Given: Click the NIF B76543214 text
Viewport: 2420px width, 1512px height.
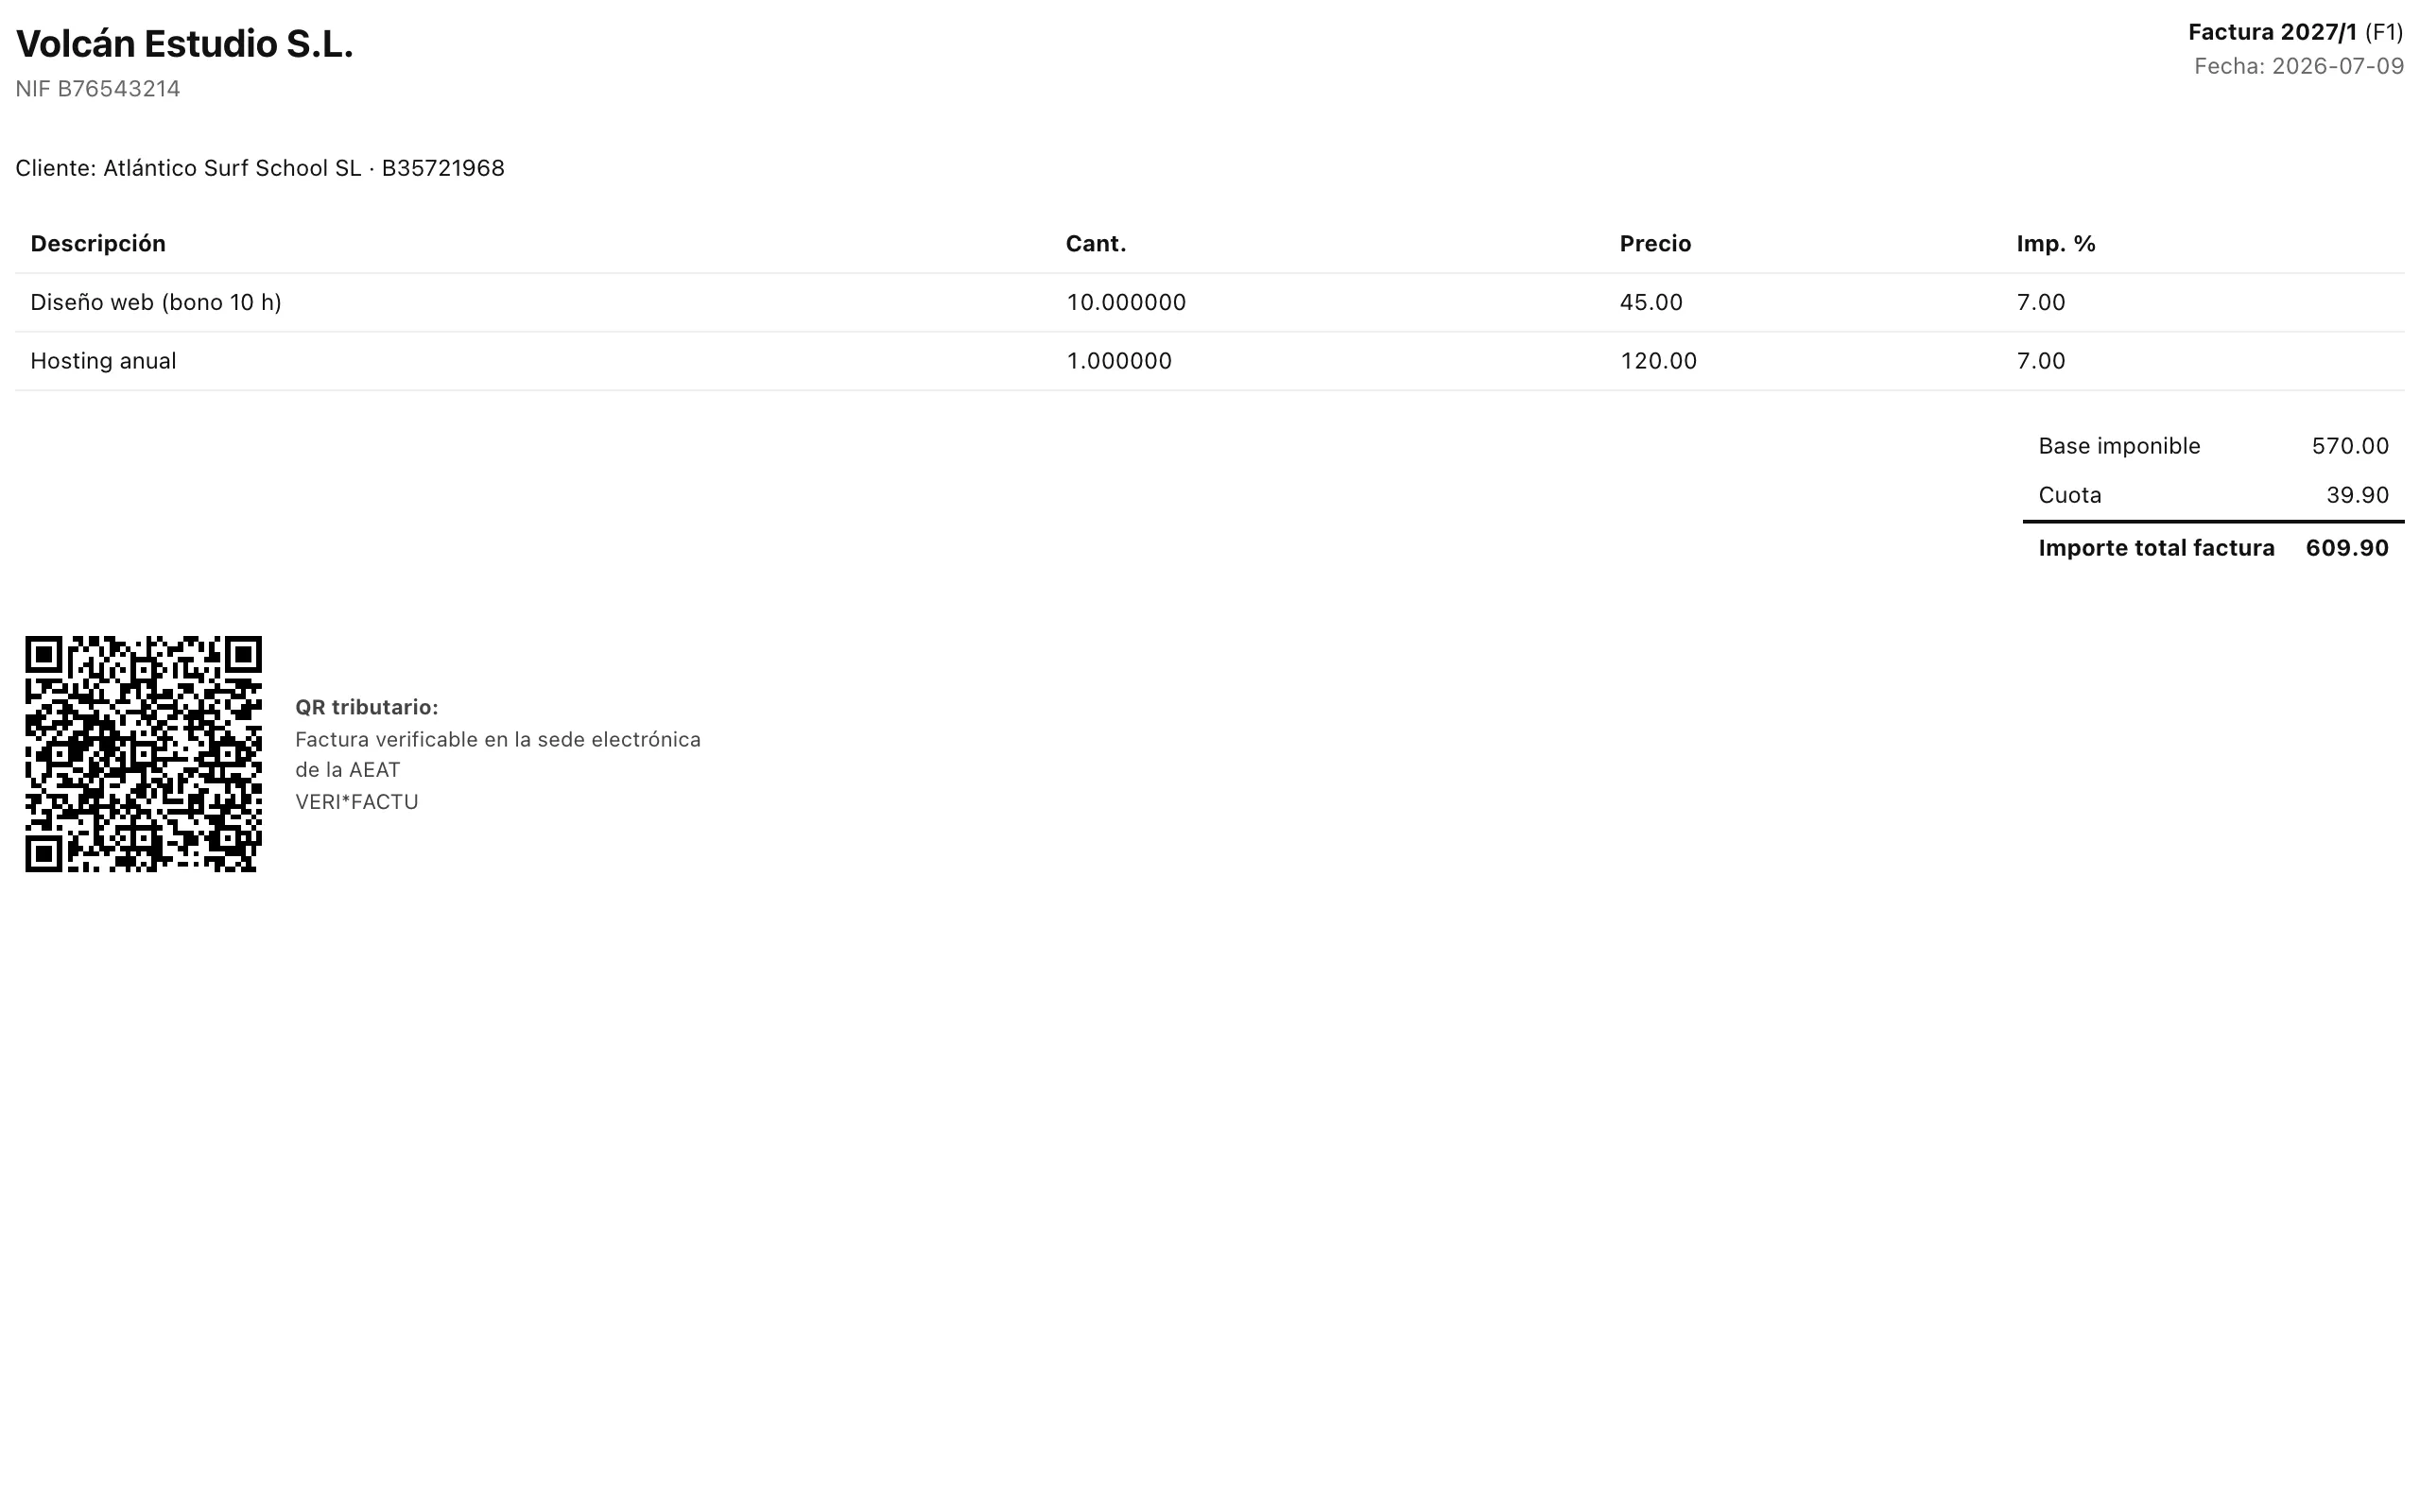Looking at the screenshot, I should tap(98, 89).
